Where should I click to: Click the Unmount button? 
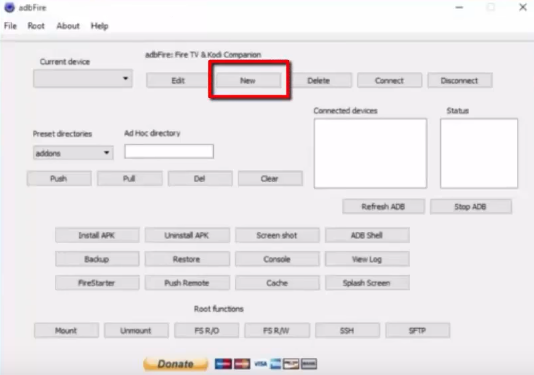tap(136, 330)
